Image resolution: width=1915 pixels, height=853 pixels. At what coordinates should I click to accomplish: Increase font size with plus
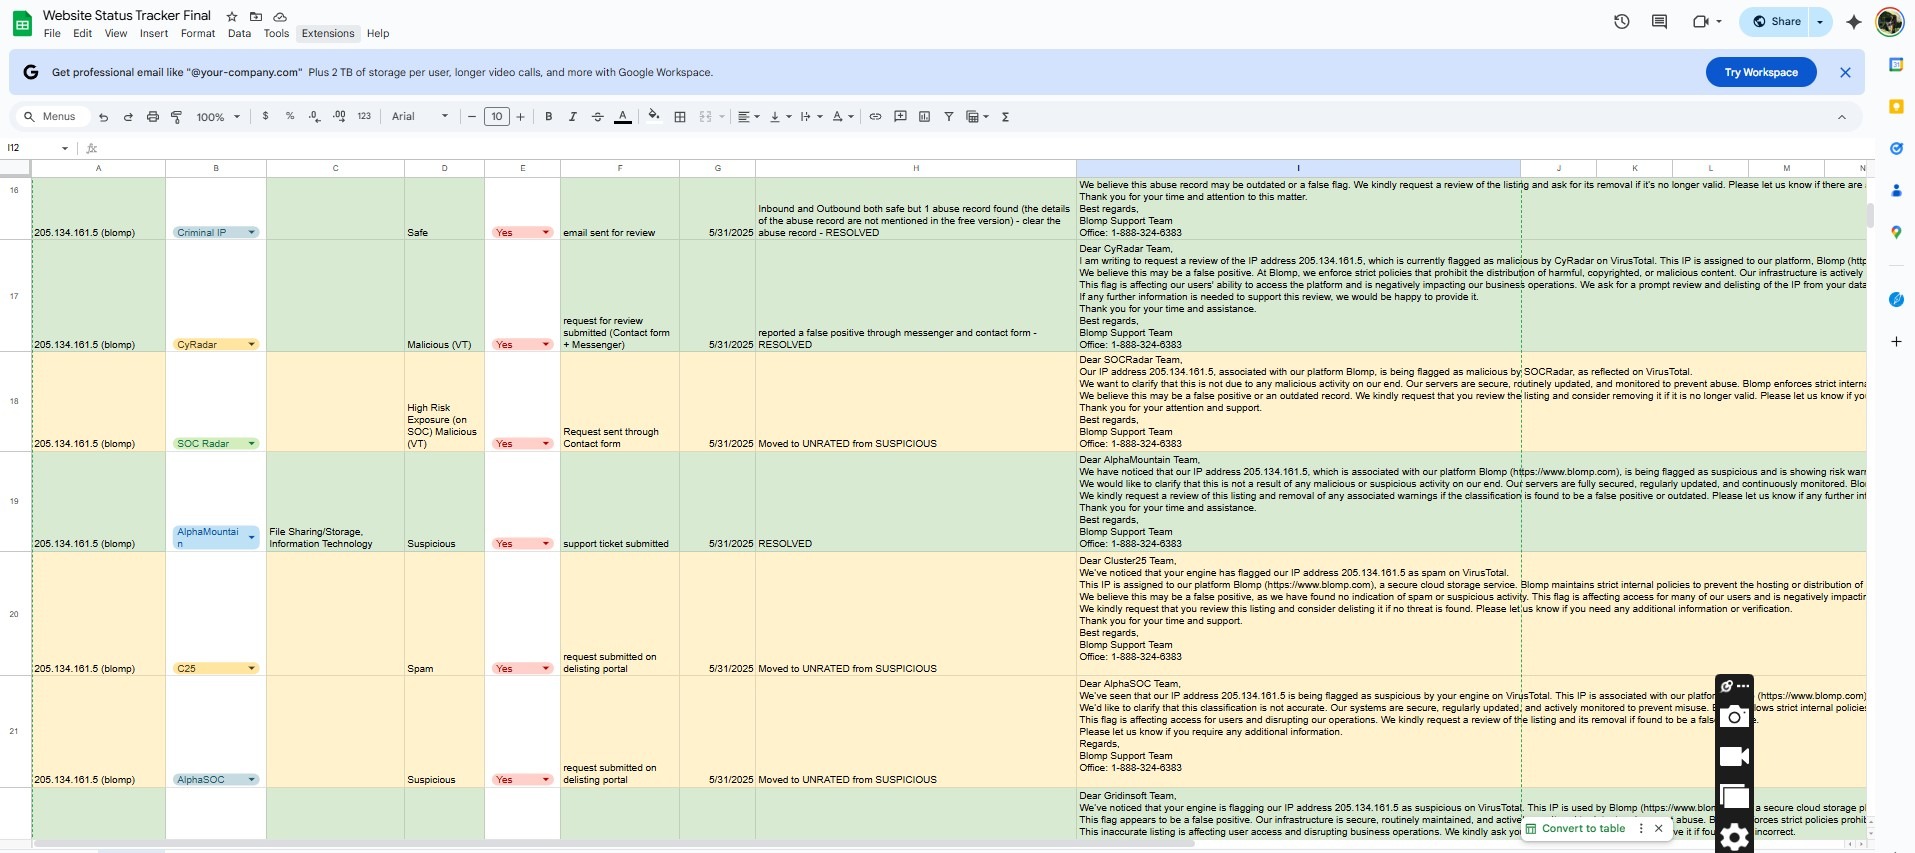coord(520,117)
